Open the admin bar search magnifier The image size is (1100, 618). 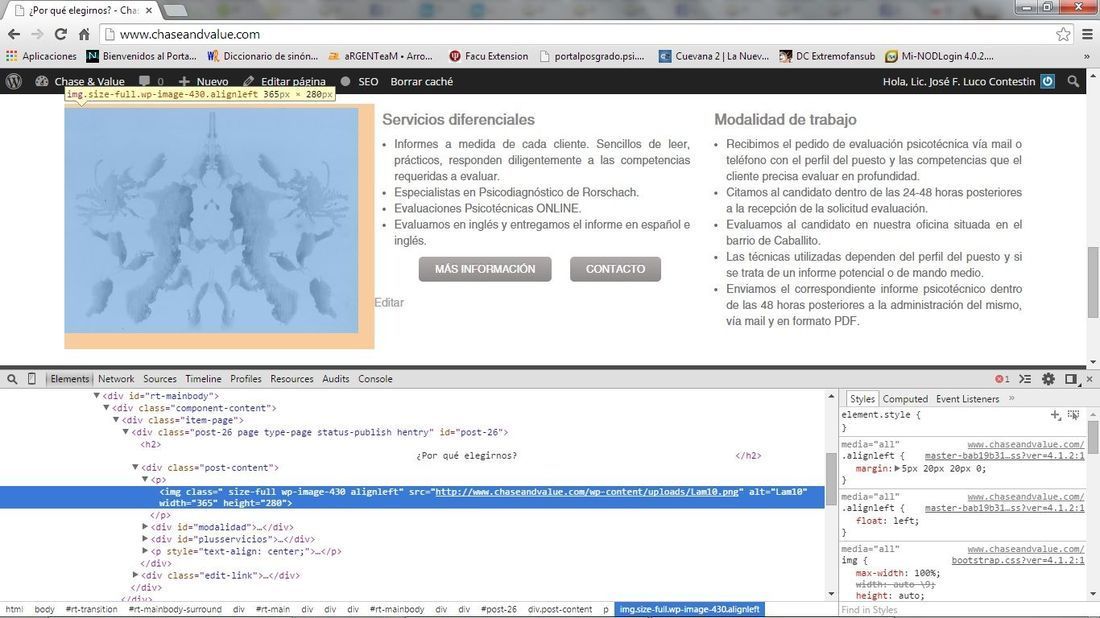click(x=1073, y=81)
